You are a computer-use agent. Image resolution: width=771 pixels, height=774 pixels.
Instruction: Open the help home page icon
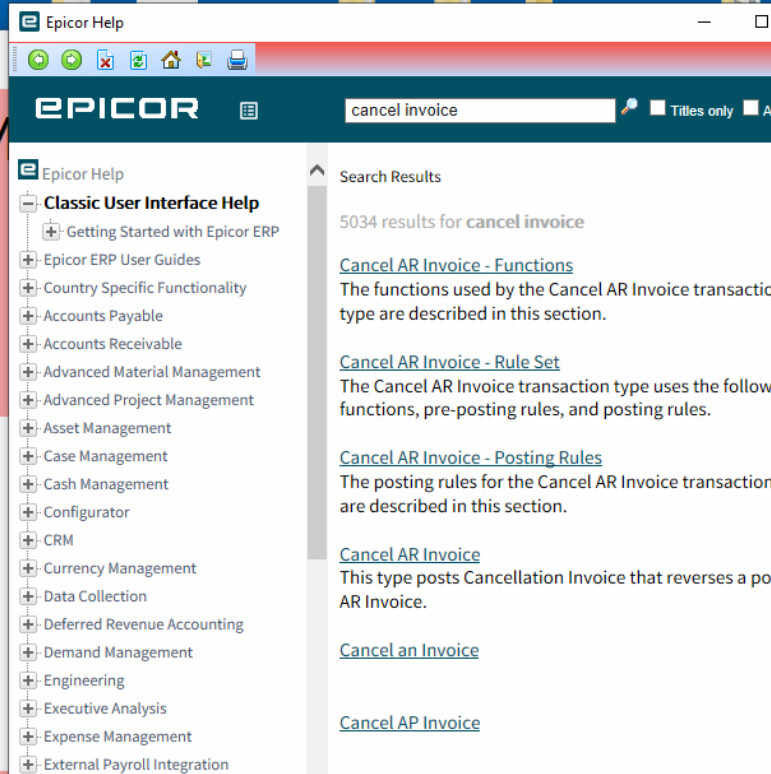coord(171,60)
